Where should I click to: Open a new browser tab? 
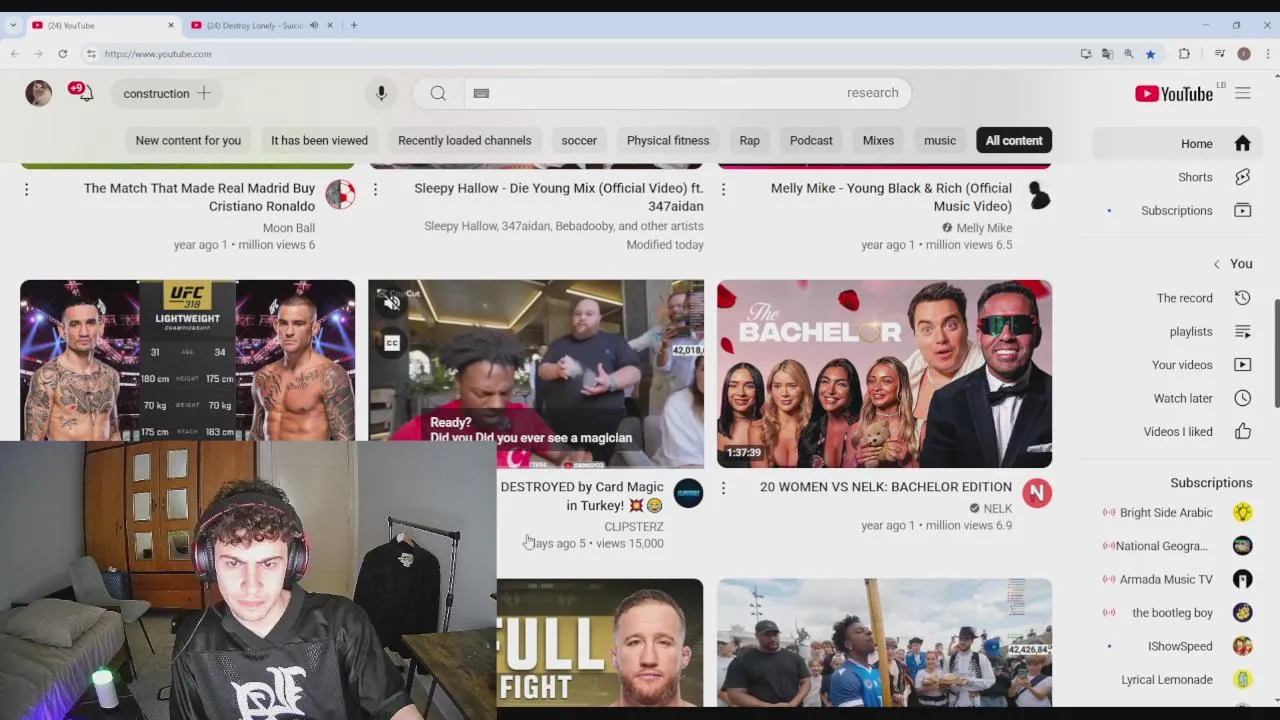coord(354,25)
